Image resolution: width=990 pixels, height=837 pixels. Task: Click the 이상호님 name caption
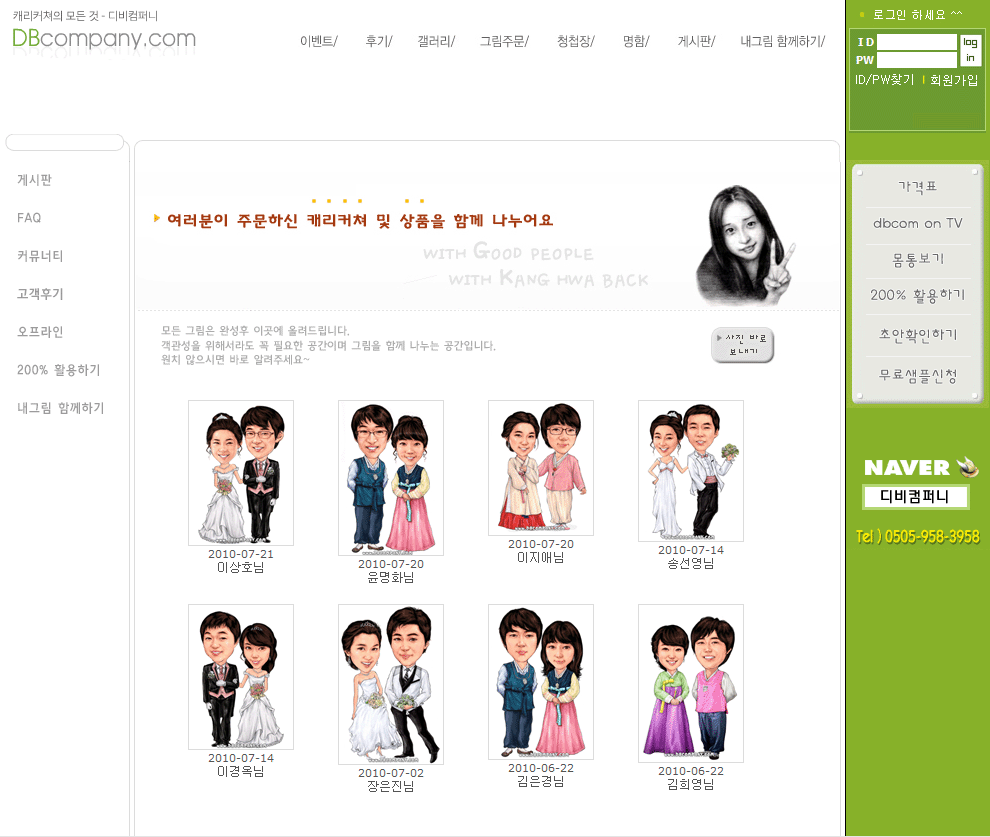[241, 567]
